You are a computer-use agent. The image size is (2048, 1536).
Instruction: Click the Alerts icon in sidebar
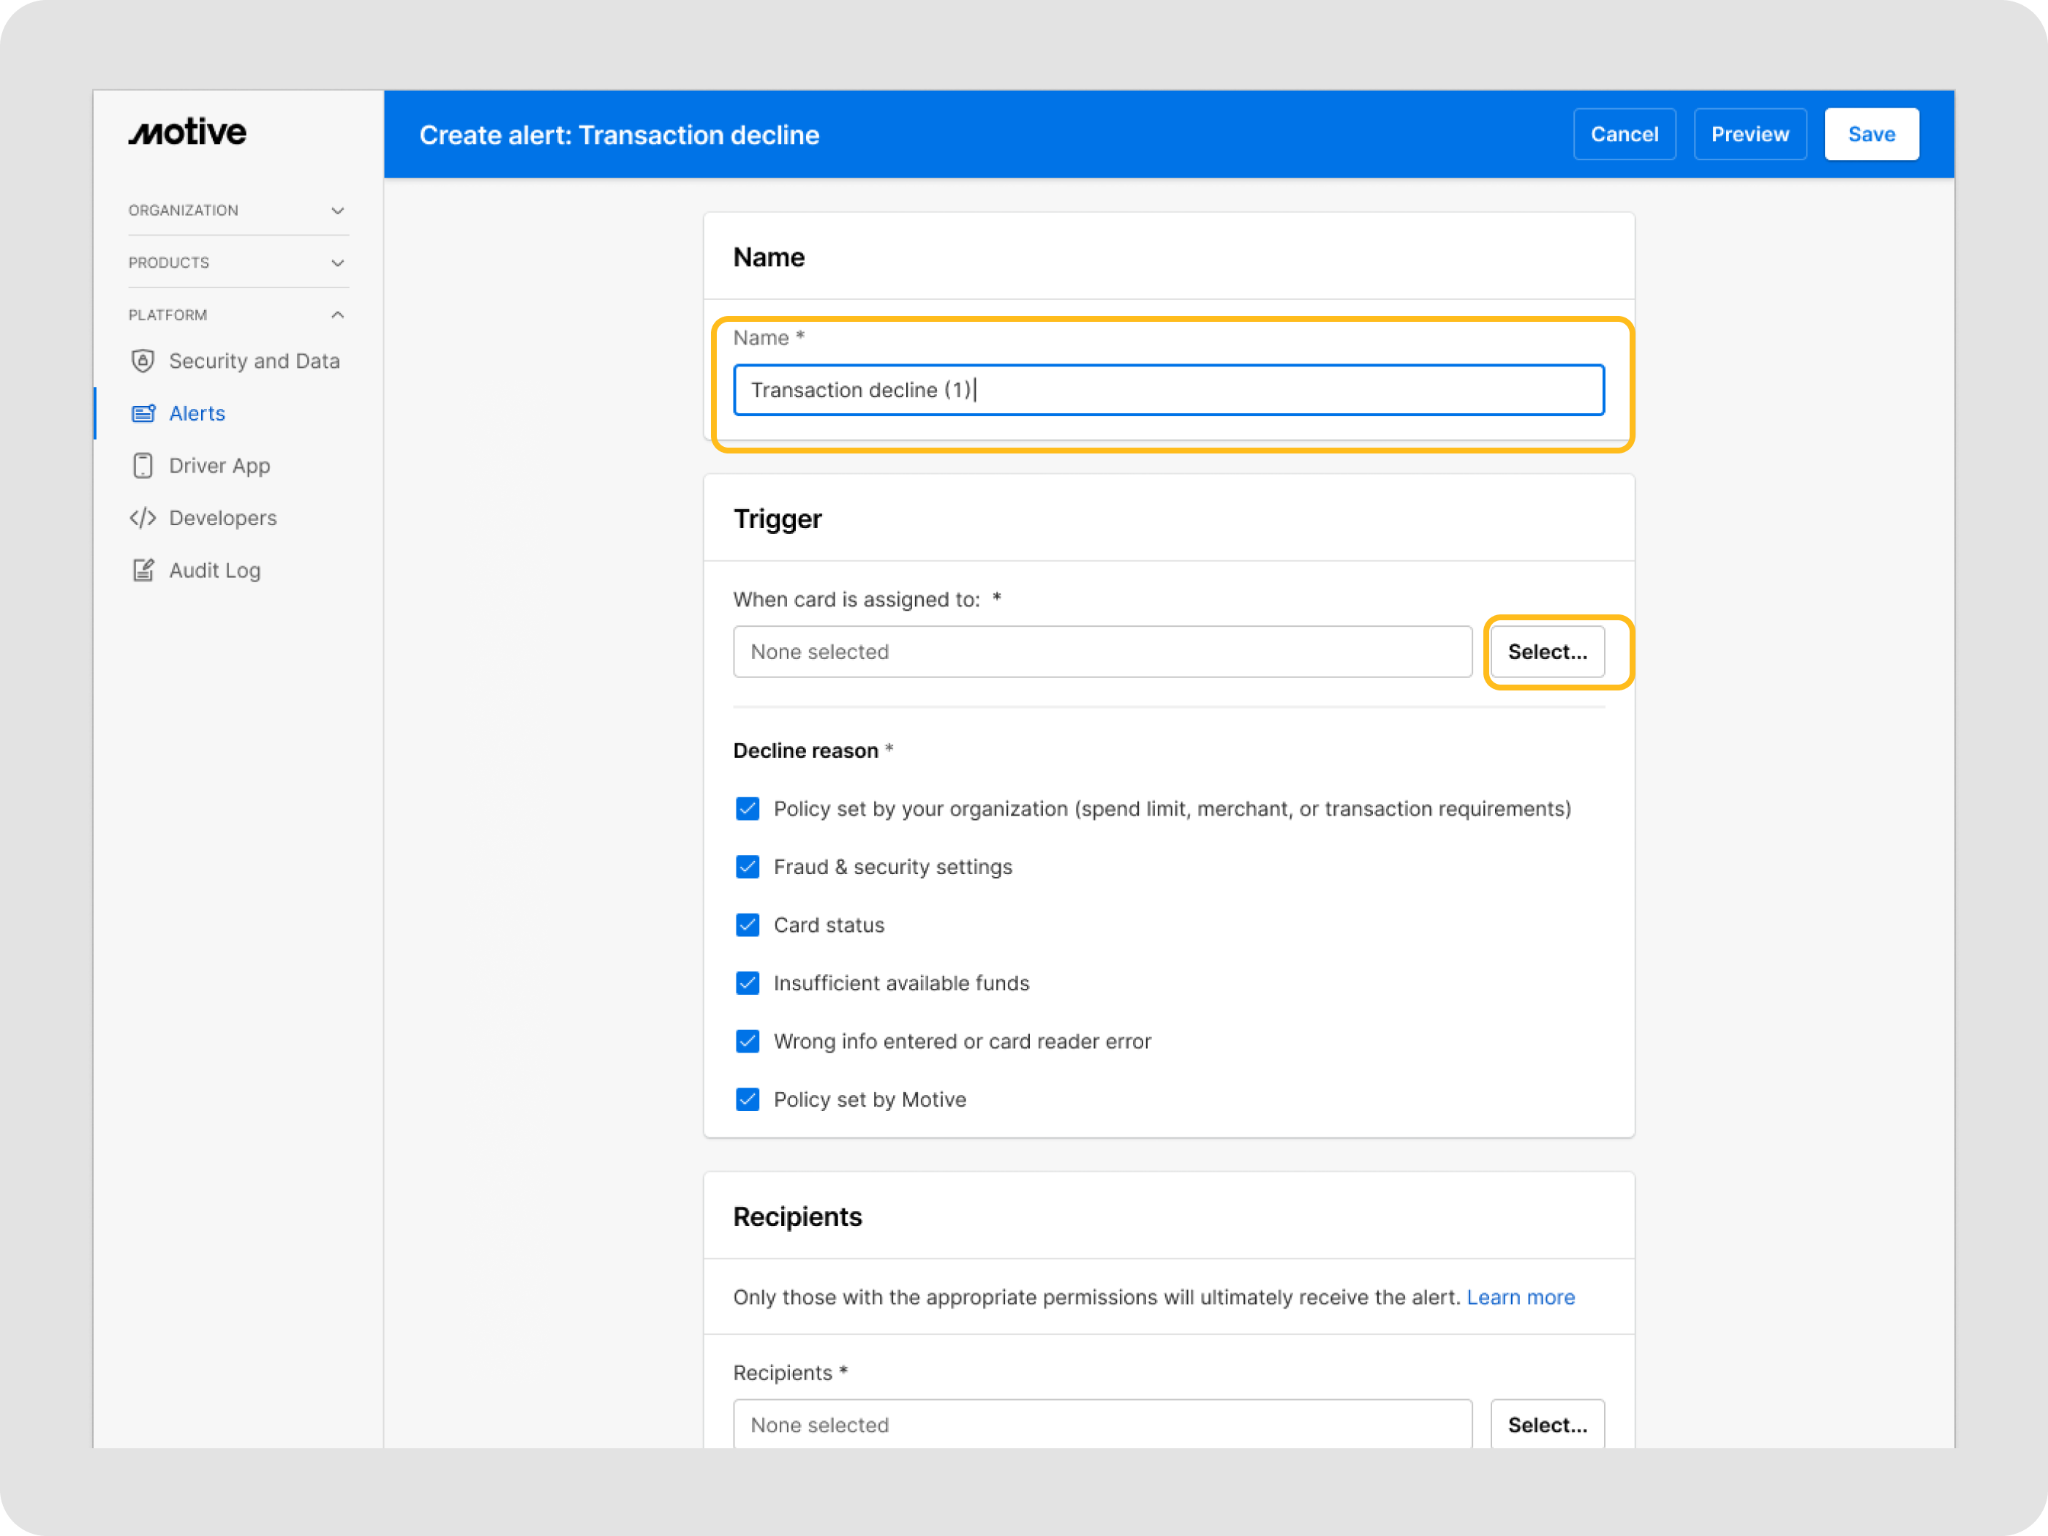click(x=143, y=413)
